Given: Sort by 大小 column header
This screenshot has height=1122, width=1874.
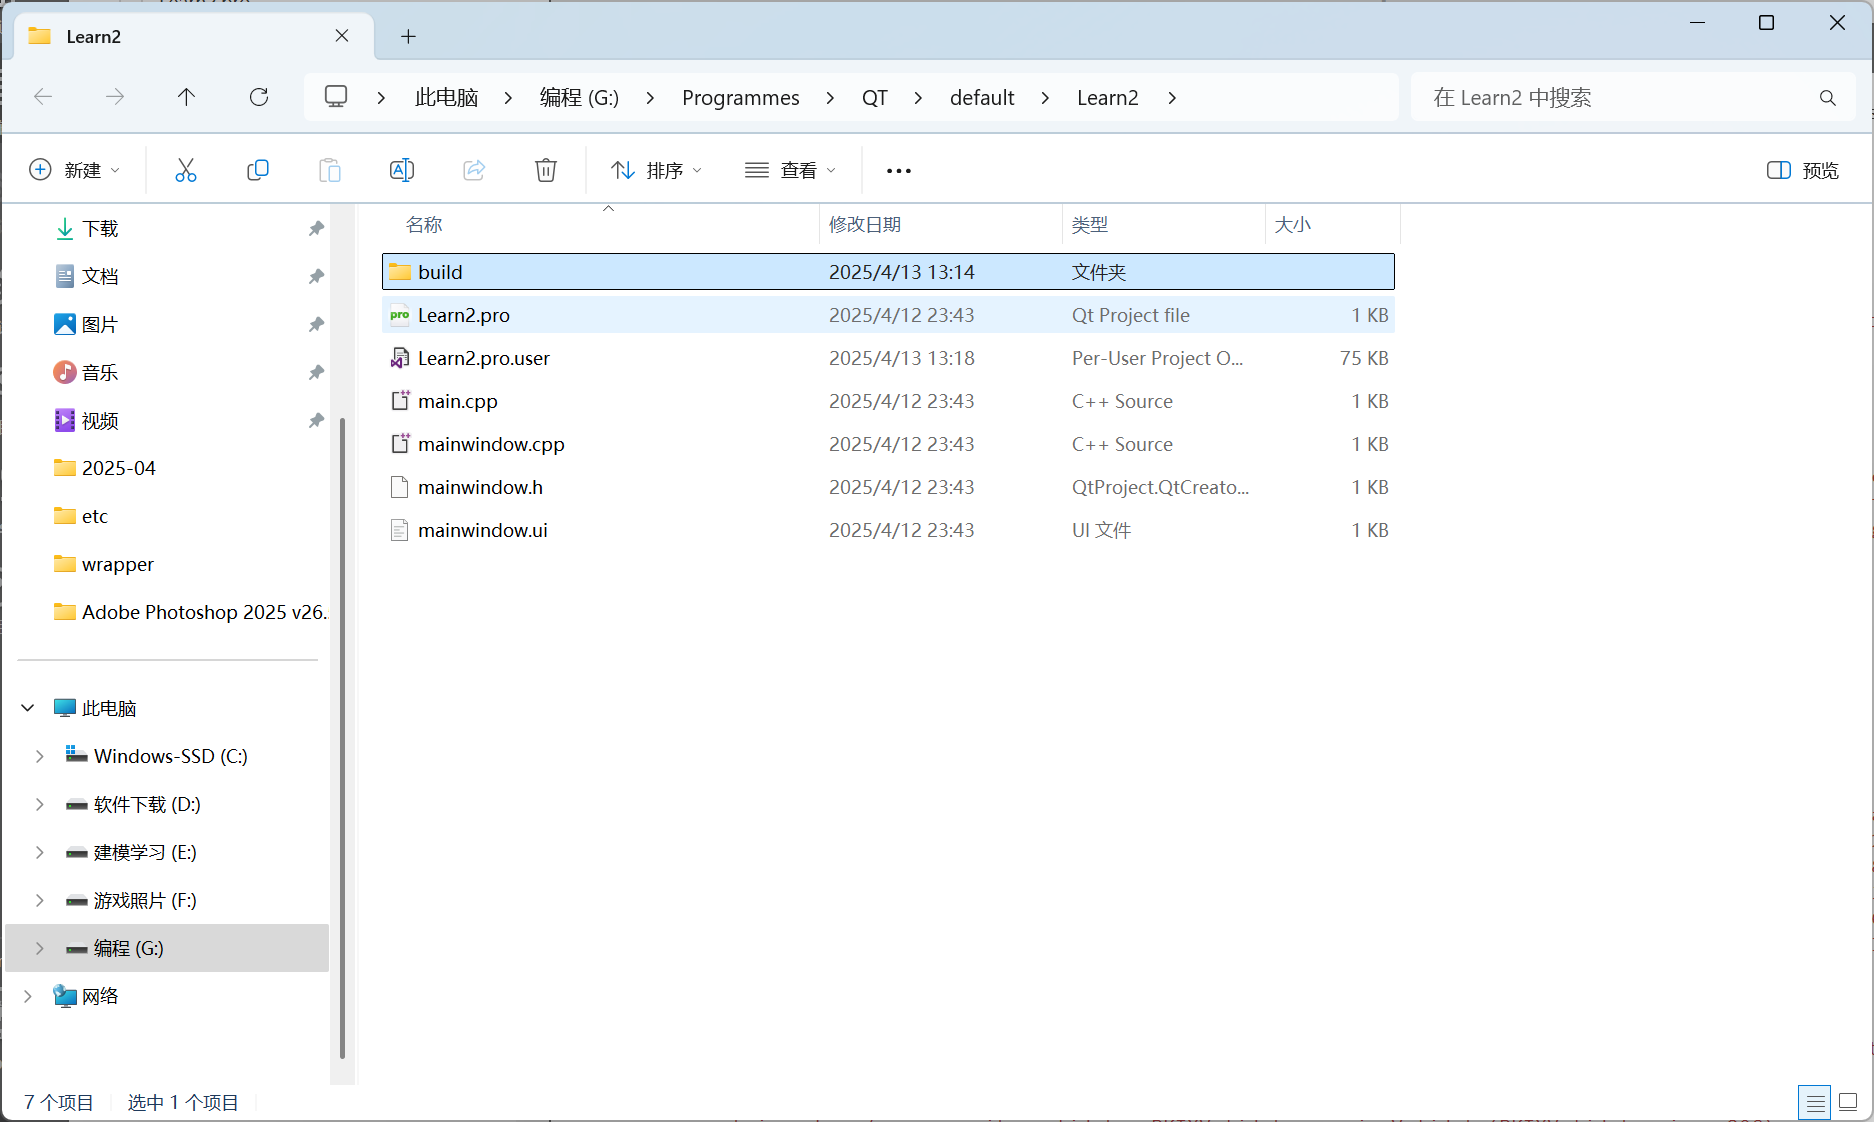Looking at the screenshot, I should [1332, 225].
